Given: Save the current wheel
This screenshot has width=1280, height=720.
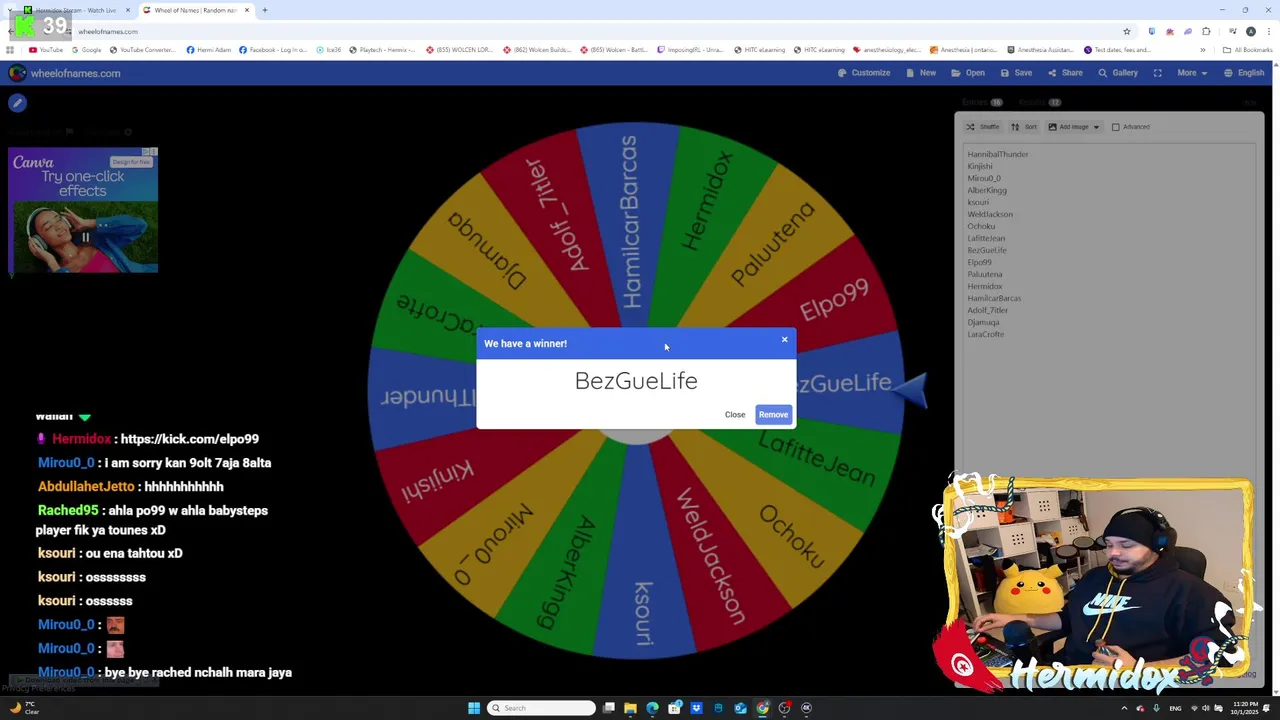Looking at the screenshot, I should click(1016, 73).
